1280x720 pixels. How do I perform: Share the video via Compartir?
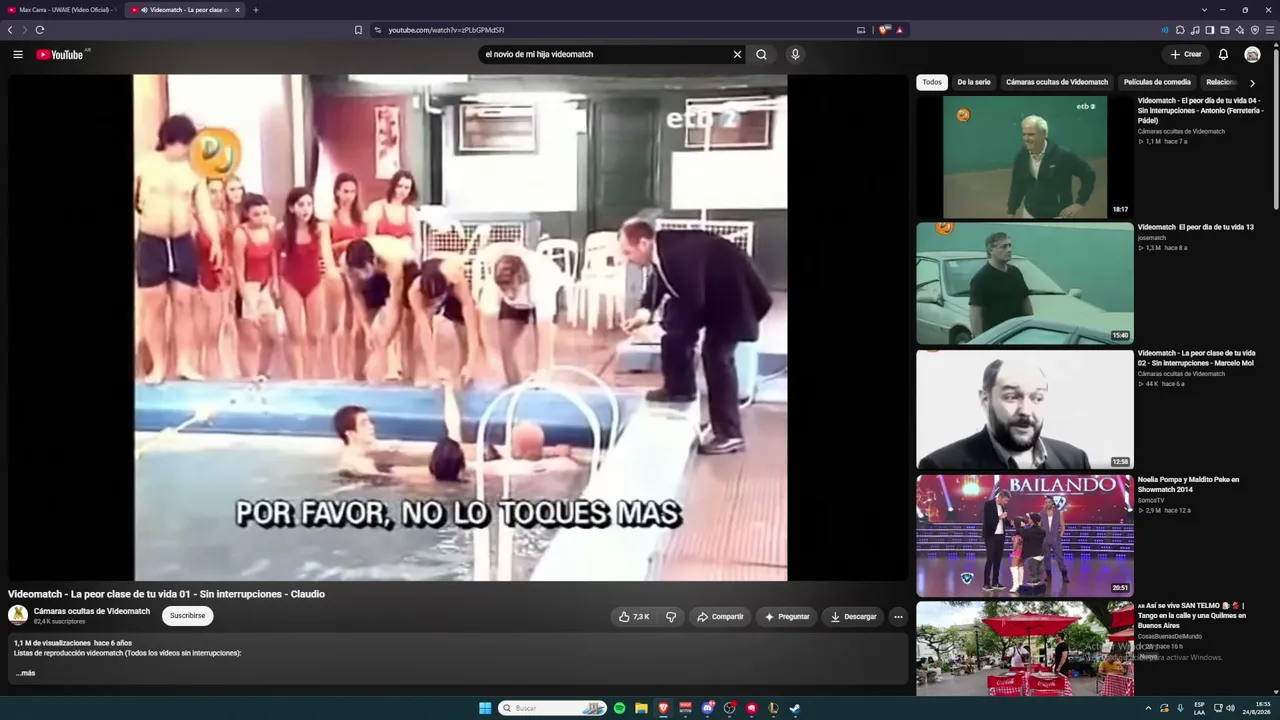coord(720,617)
